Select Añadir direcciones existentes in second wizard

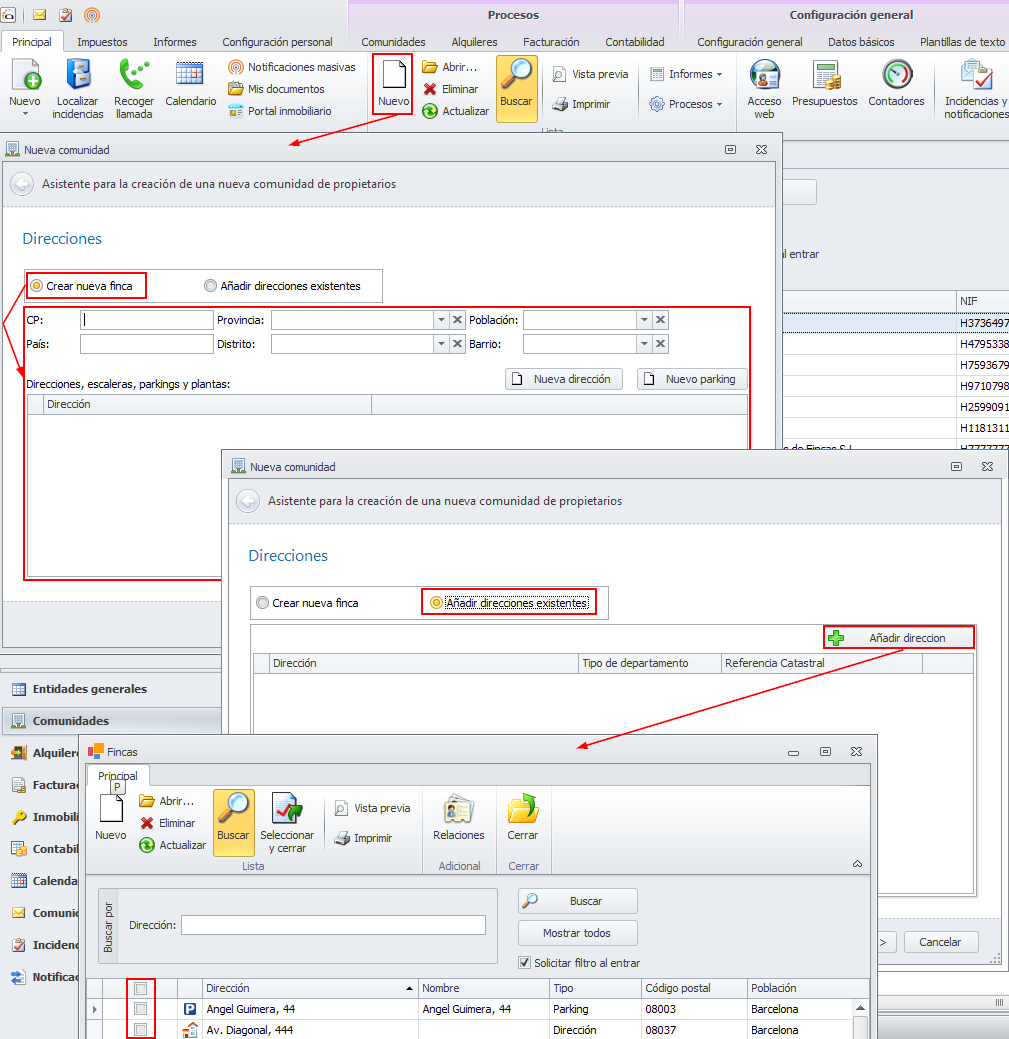tap(509, 603)
